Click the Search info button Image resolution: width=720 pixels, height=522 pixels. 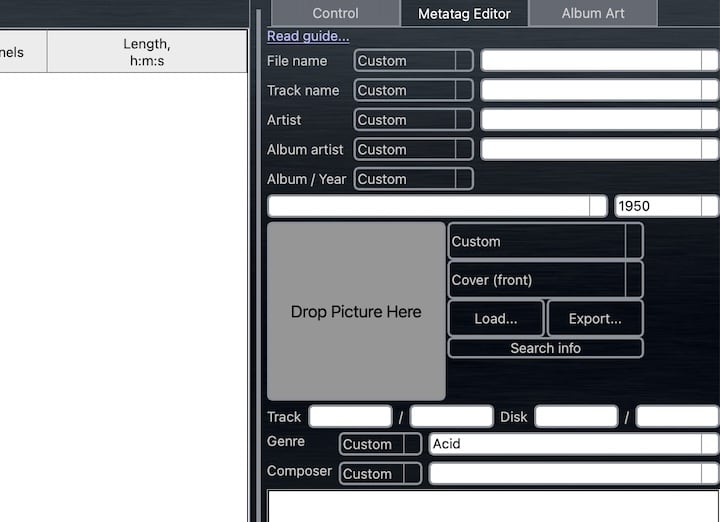[x=546, y=348]
